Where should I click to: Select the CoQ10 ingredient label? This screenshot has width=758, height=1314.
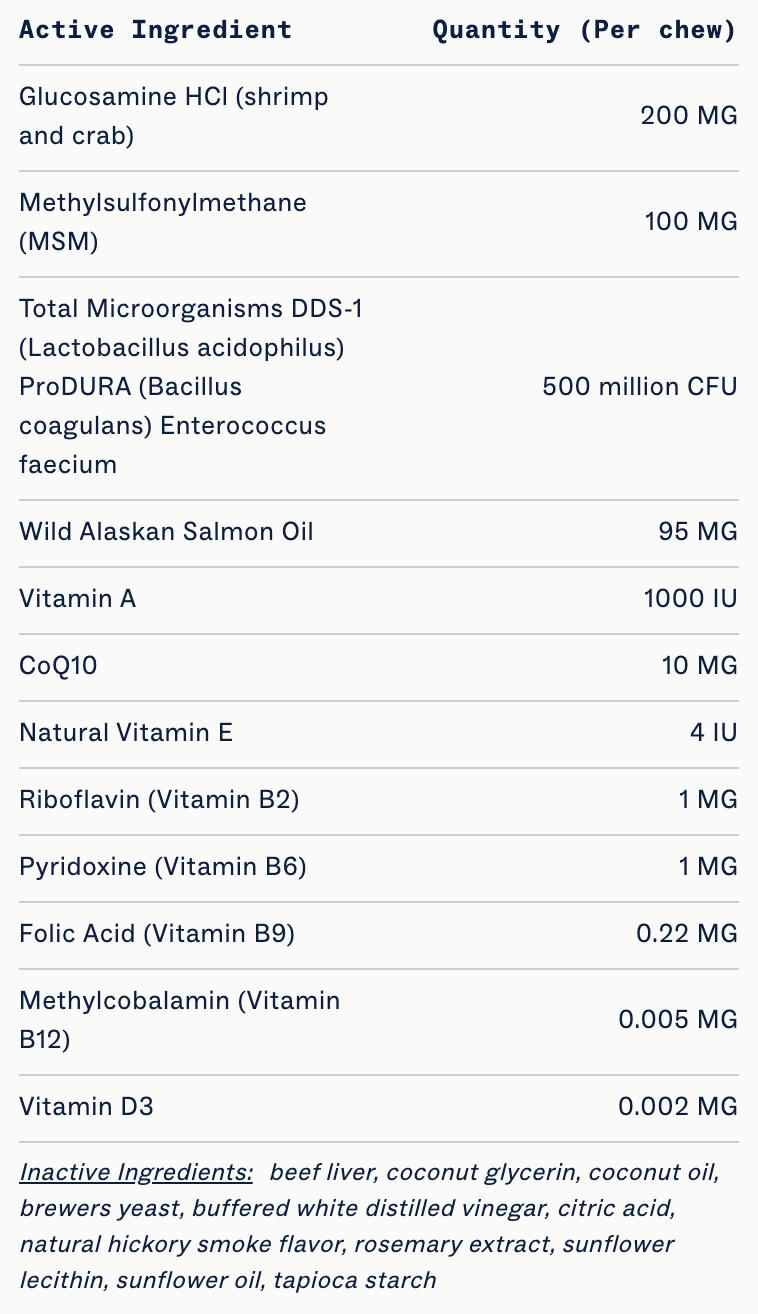pos(58,665)
